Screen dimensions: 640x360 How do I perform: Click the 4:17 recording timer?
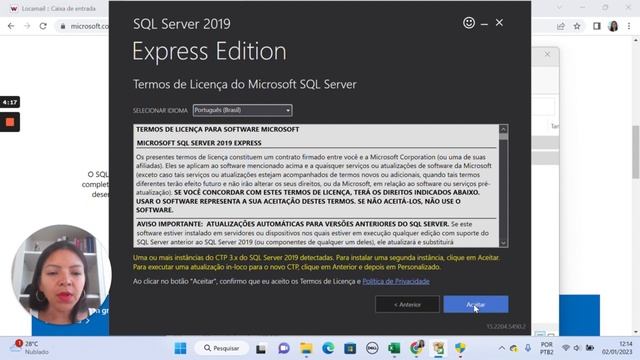[10, 102]
